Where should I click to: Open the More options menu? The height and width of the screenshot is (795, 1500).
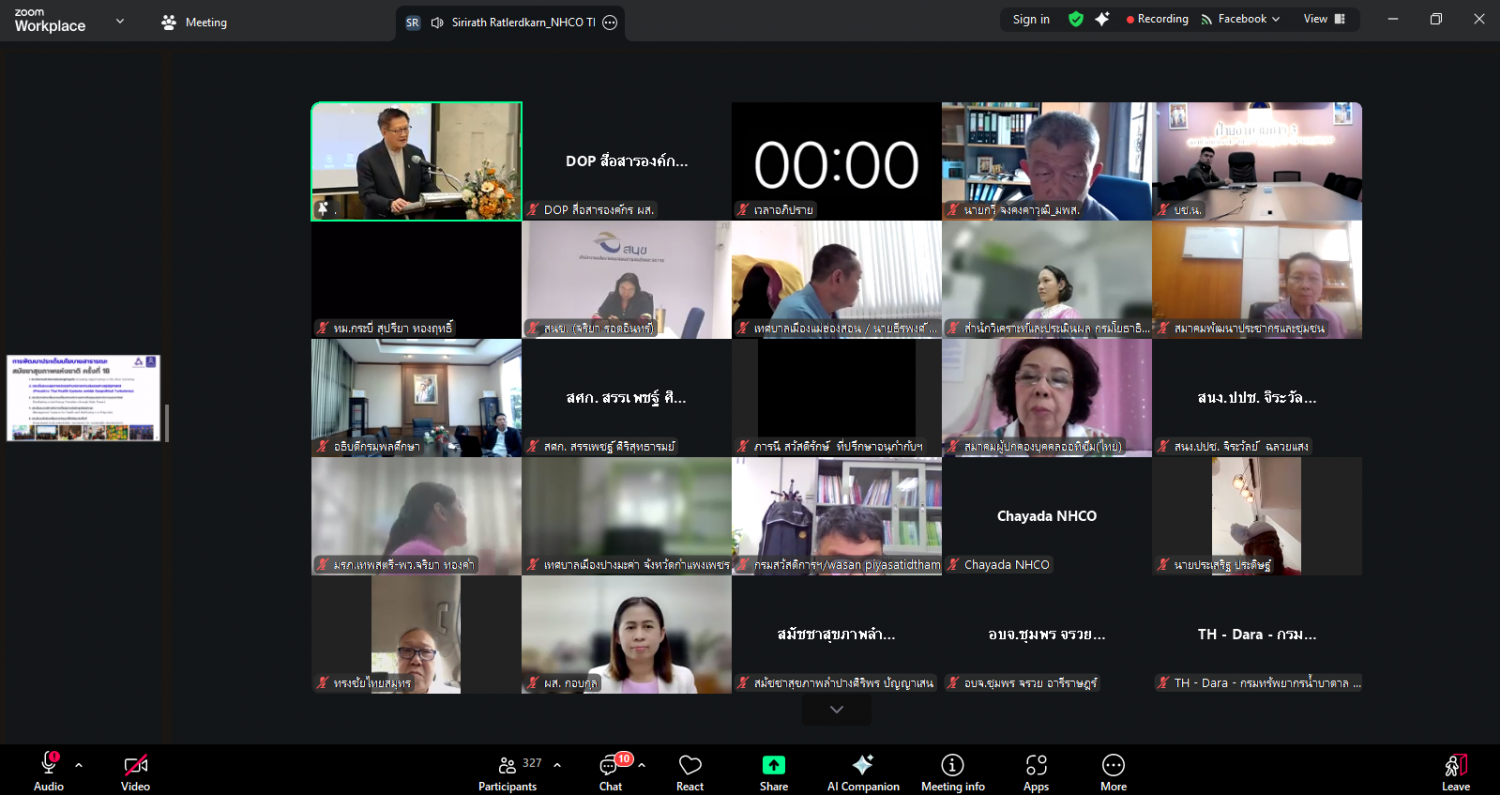(x=1113, y=771)
